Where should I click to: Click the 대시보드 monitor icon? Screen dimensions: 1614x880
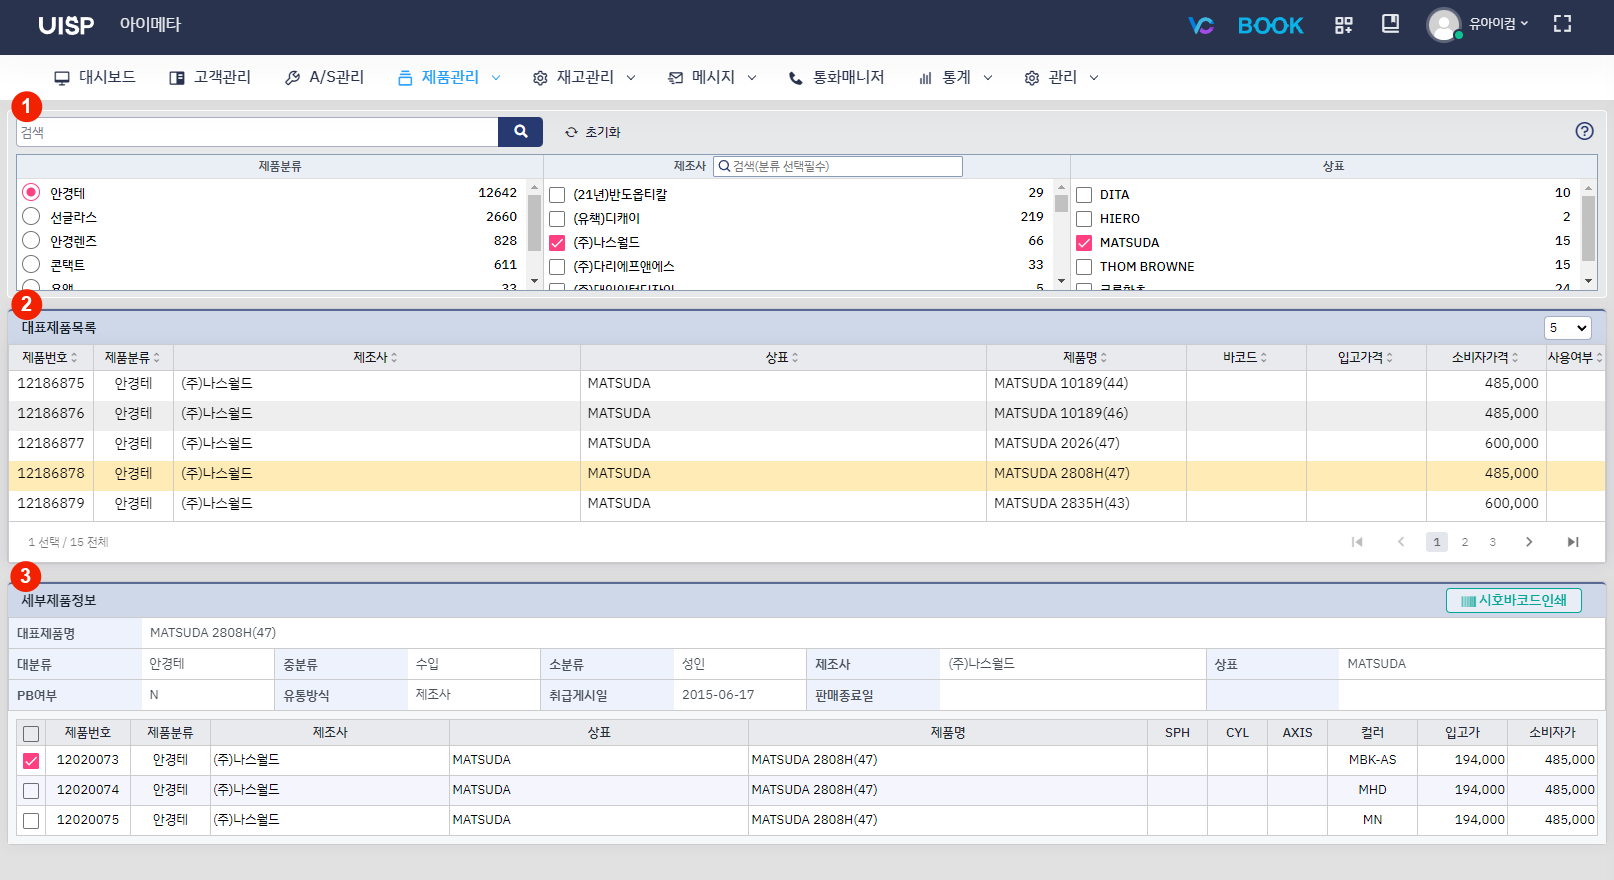(x=62, y=78)
